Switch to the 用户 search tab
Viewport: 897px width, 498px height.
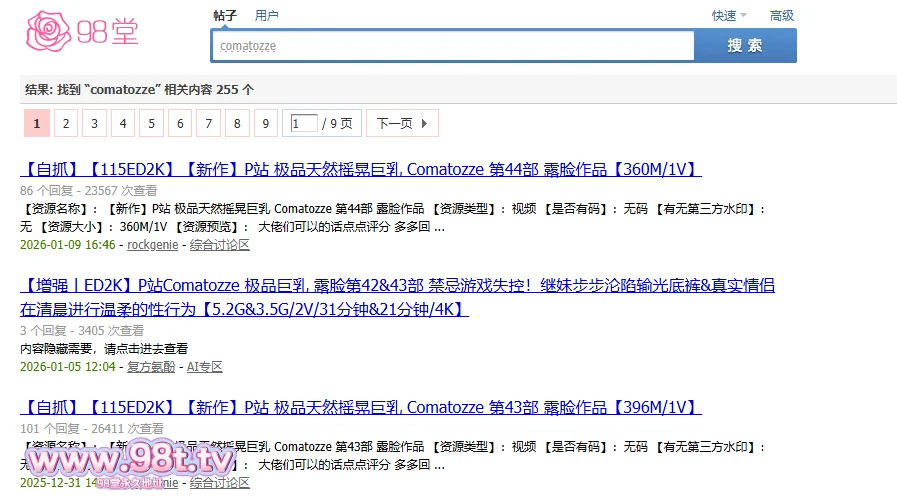click(266, 16)
